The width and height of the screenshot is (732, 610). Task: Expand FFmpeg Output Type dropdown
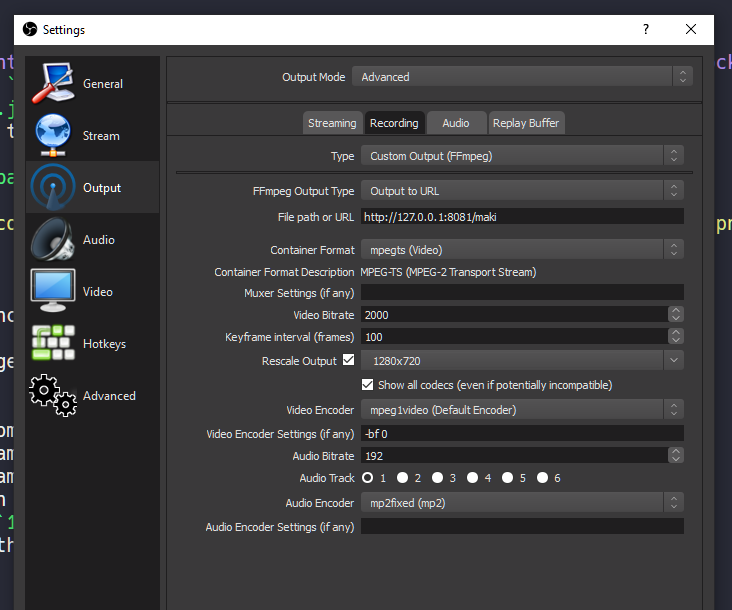(x=522, y=191)
